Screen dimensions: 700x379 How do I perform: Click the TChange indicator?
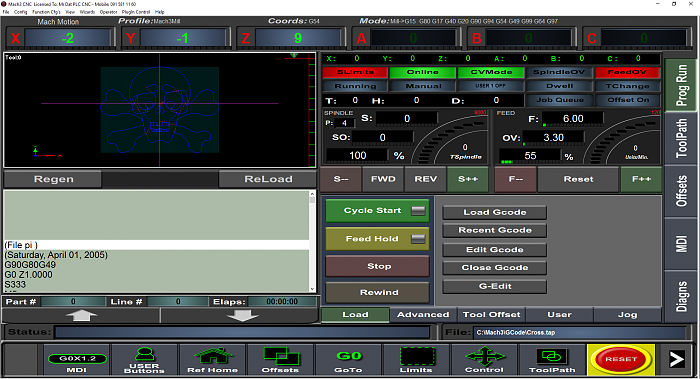627,86
